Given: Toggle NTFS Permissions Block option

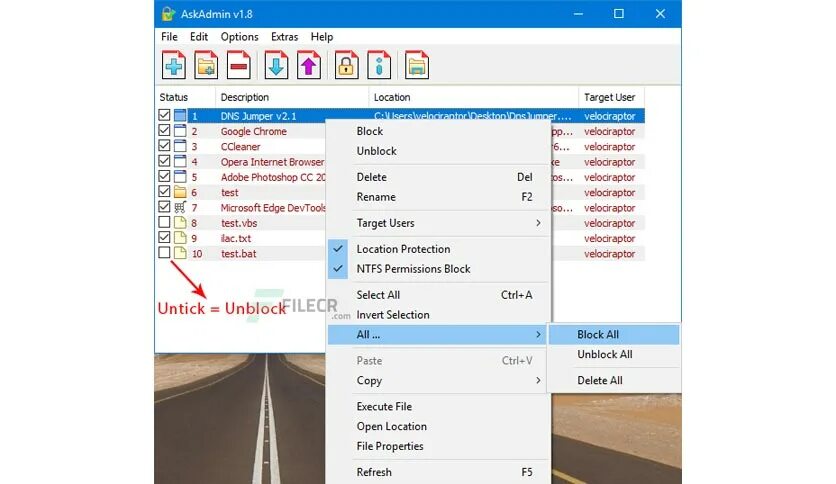Looking at the screenshot, I should coord(437,269).
